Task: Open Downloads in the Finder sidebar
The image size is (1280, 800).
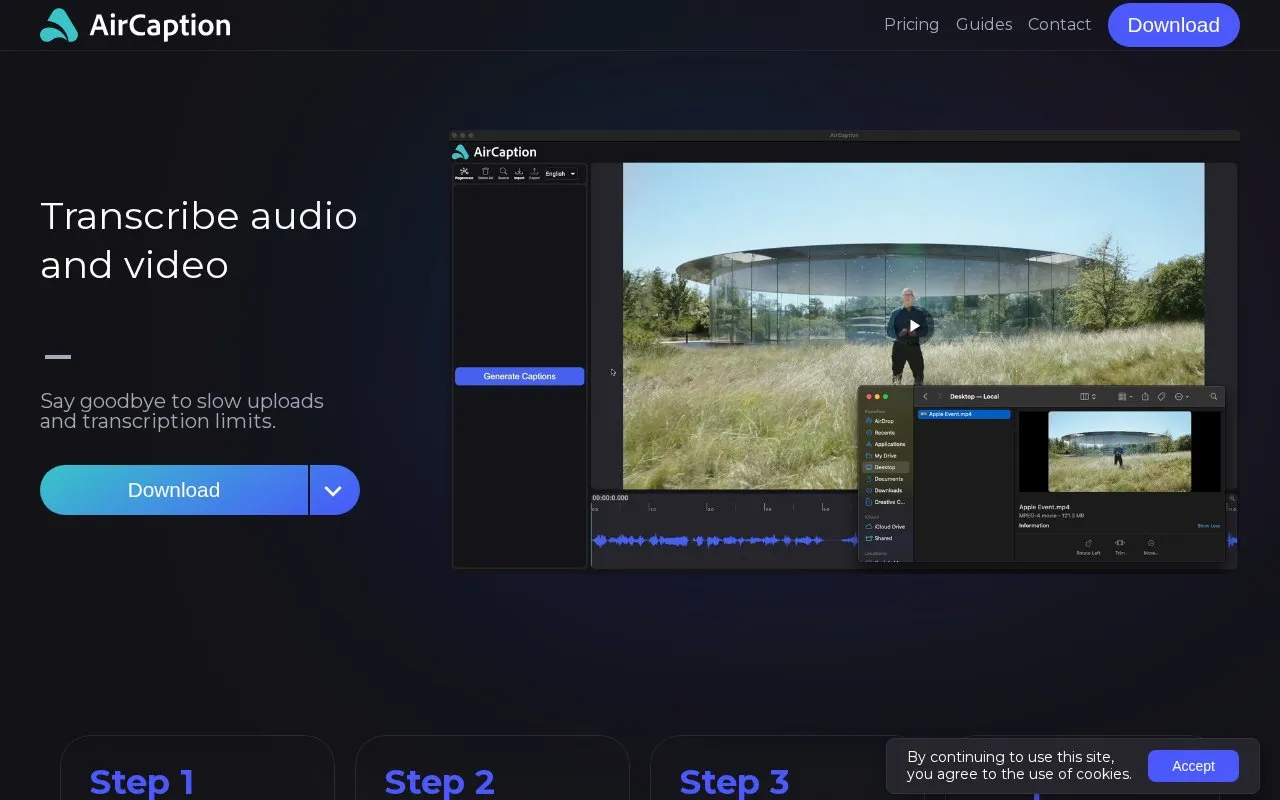Action: [x=886, y=490]
